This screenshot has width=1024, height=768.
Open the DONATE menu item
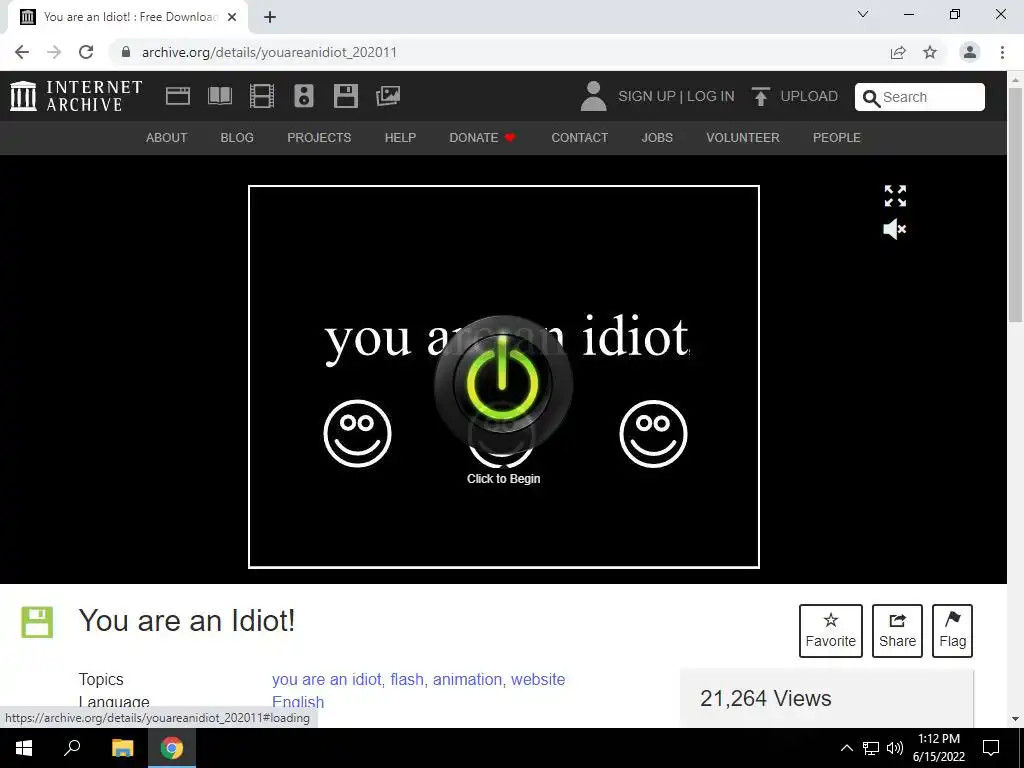(482, 138)
